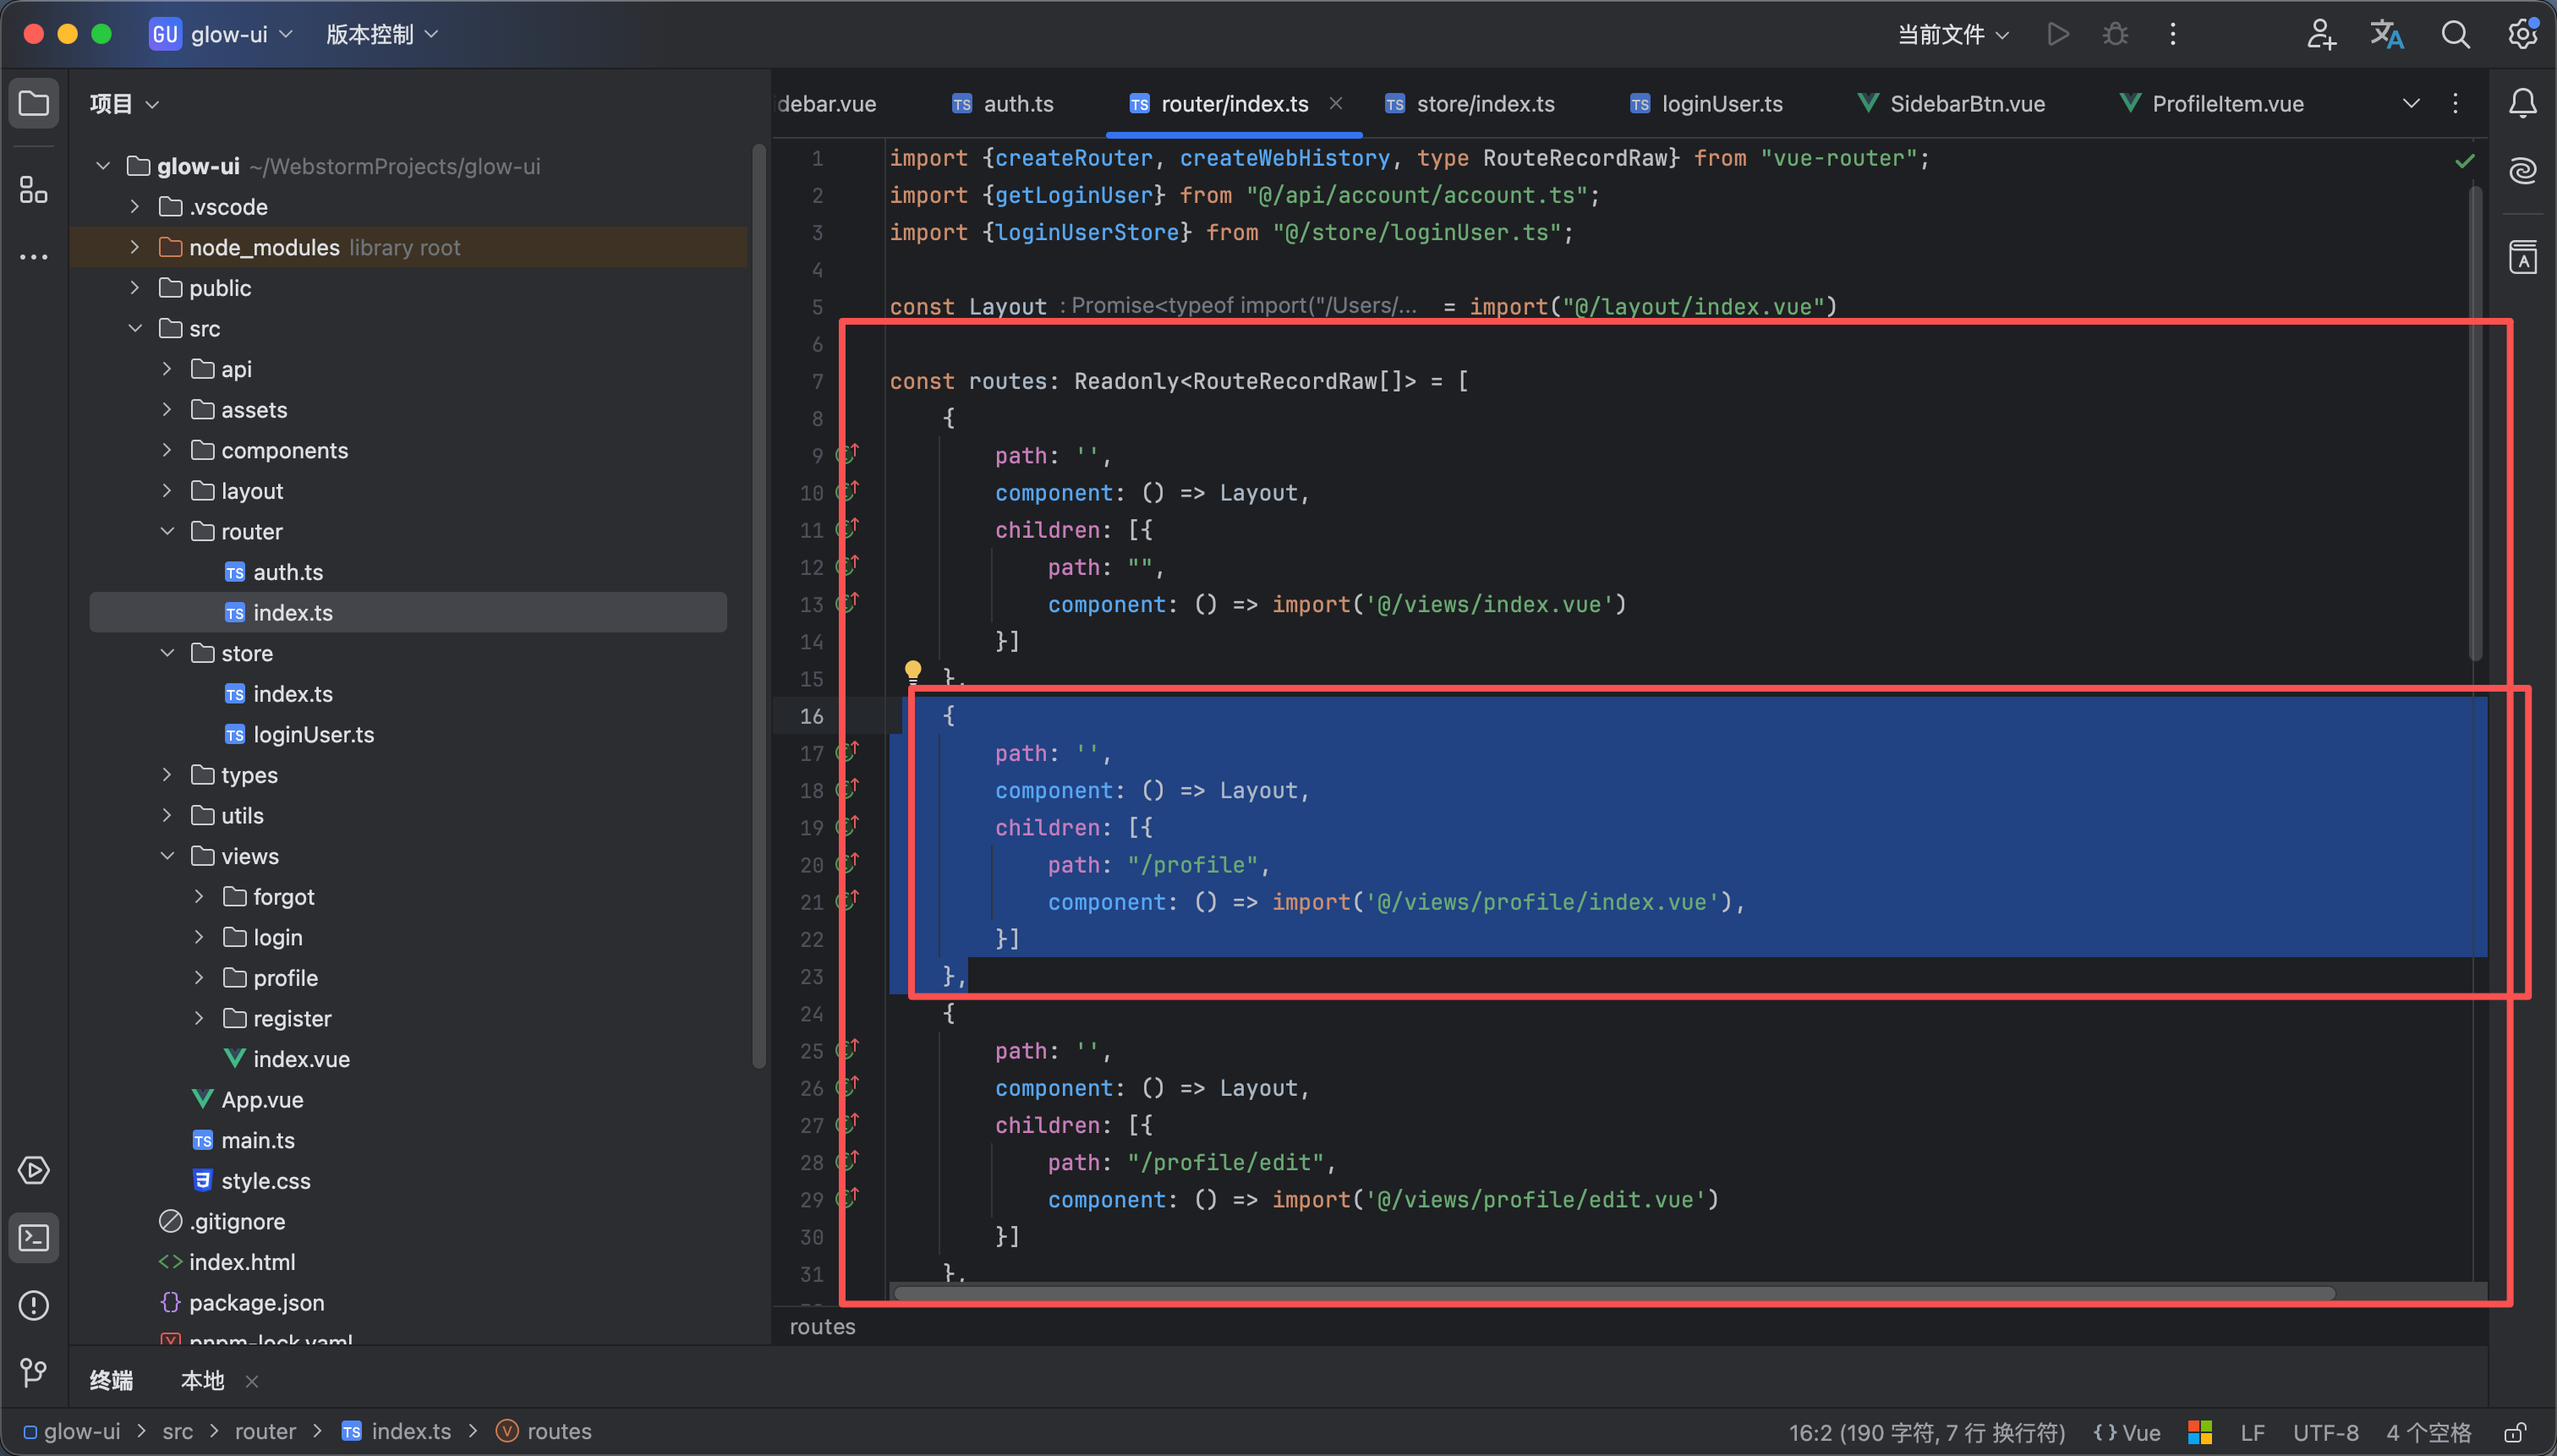Click the router breadcrumb in the navigation bar

[265, 1432]
